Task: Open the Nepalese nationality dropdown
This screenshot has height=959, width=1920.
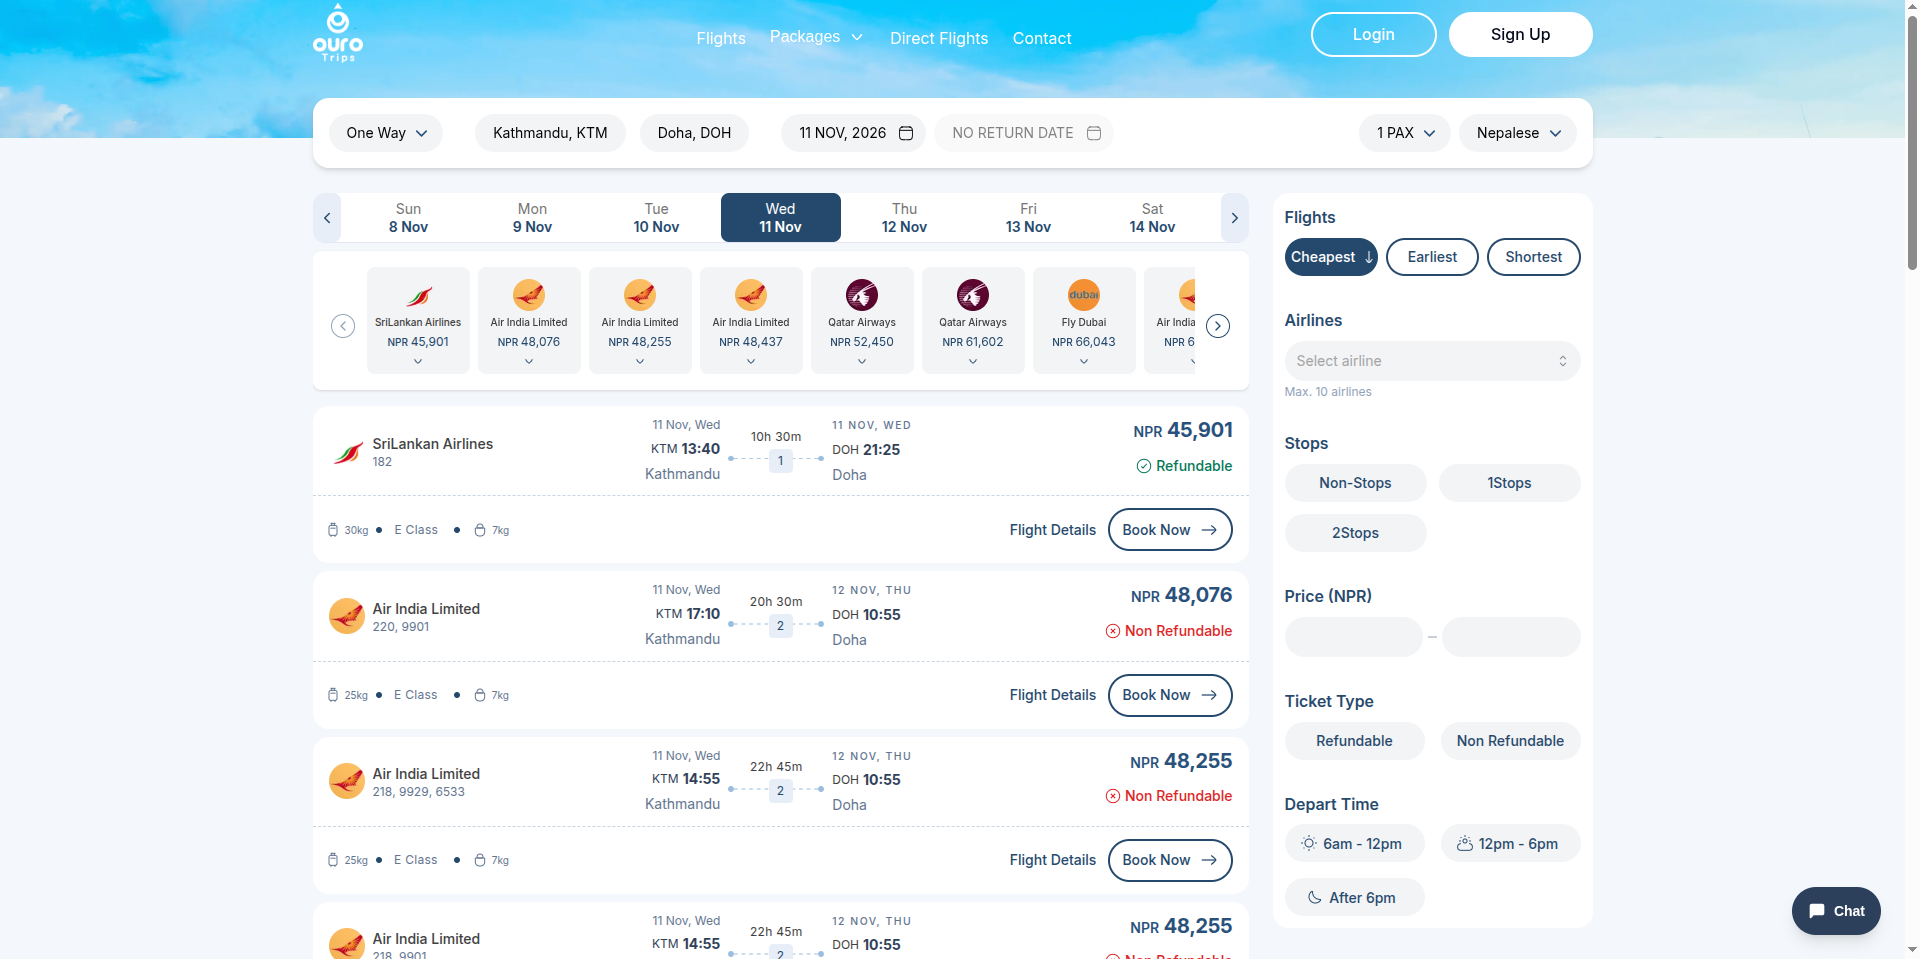Action: click(1518, 133)
